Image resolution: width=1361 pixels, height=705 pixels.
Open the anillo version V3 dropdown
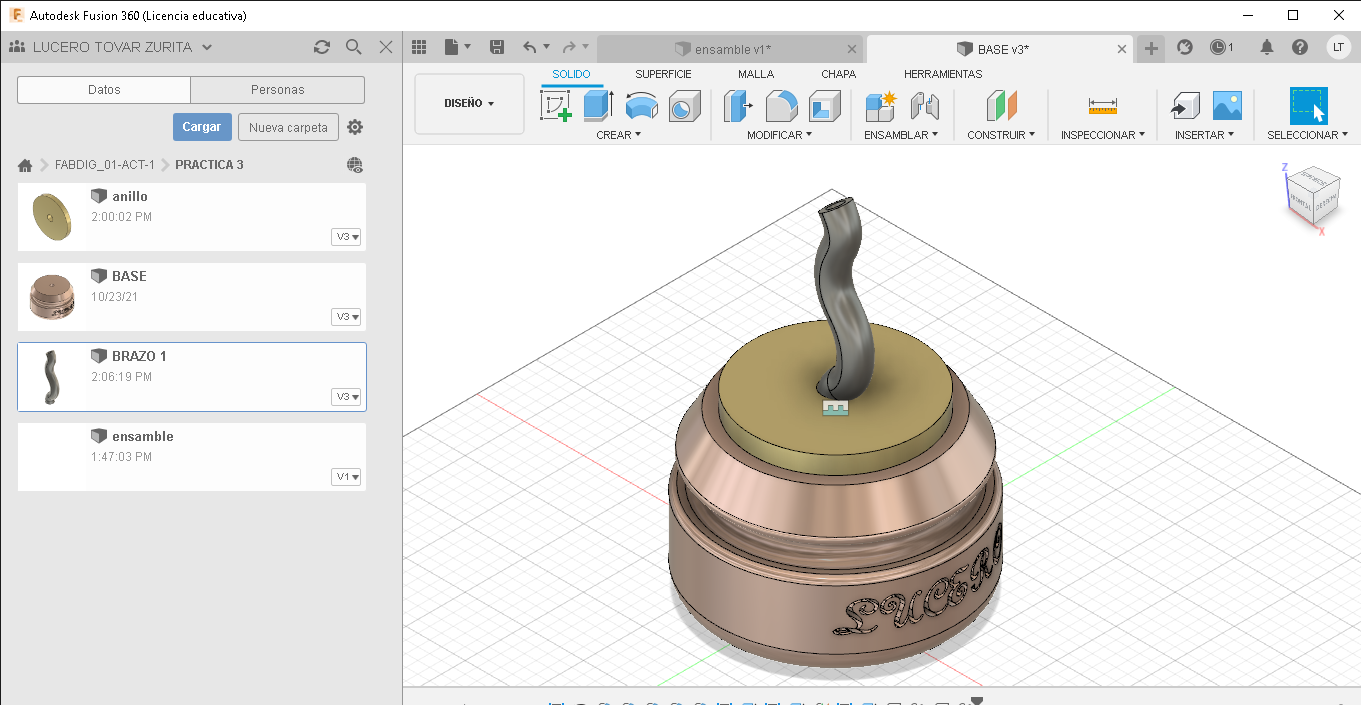click(346, 237)
